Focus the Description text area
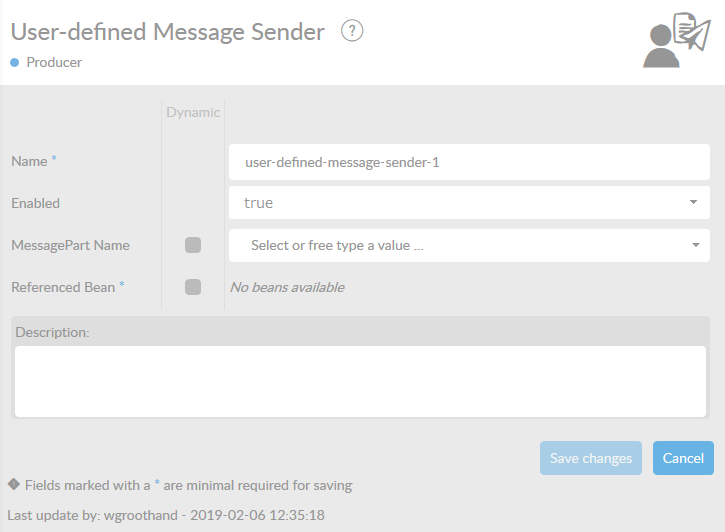 (x=360, y=381)
